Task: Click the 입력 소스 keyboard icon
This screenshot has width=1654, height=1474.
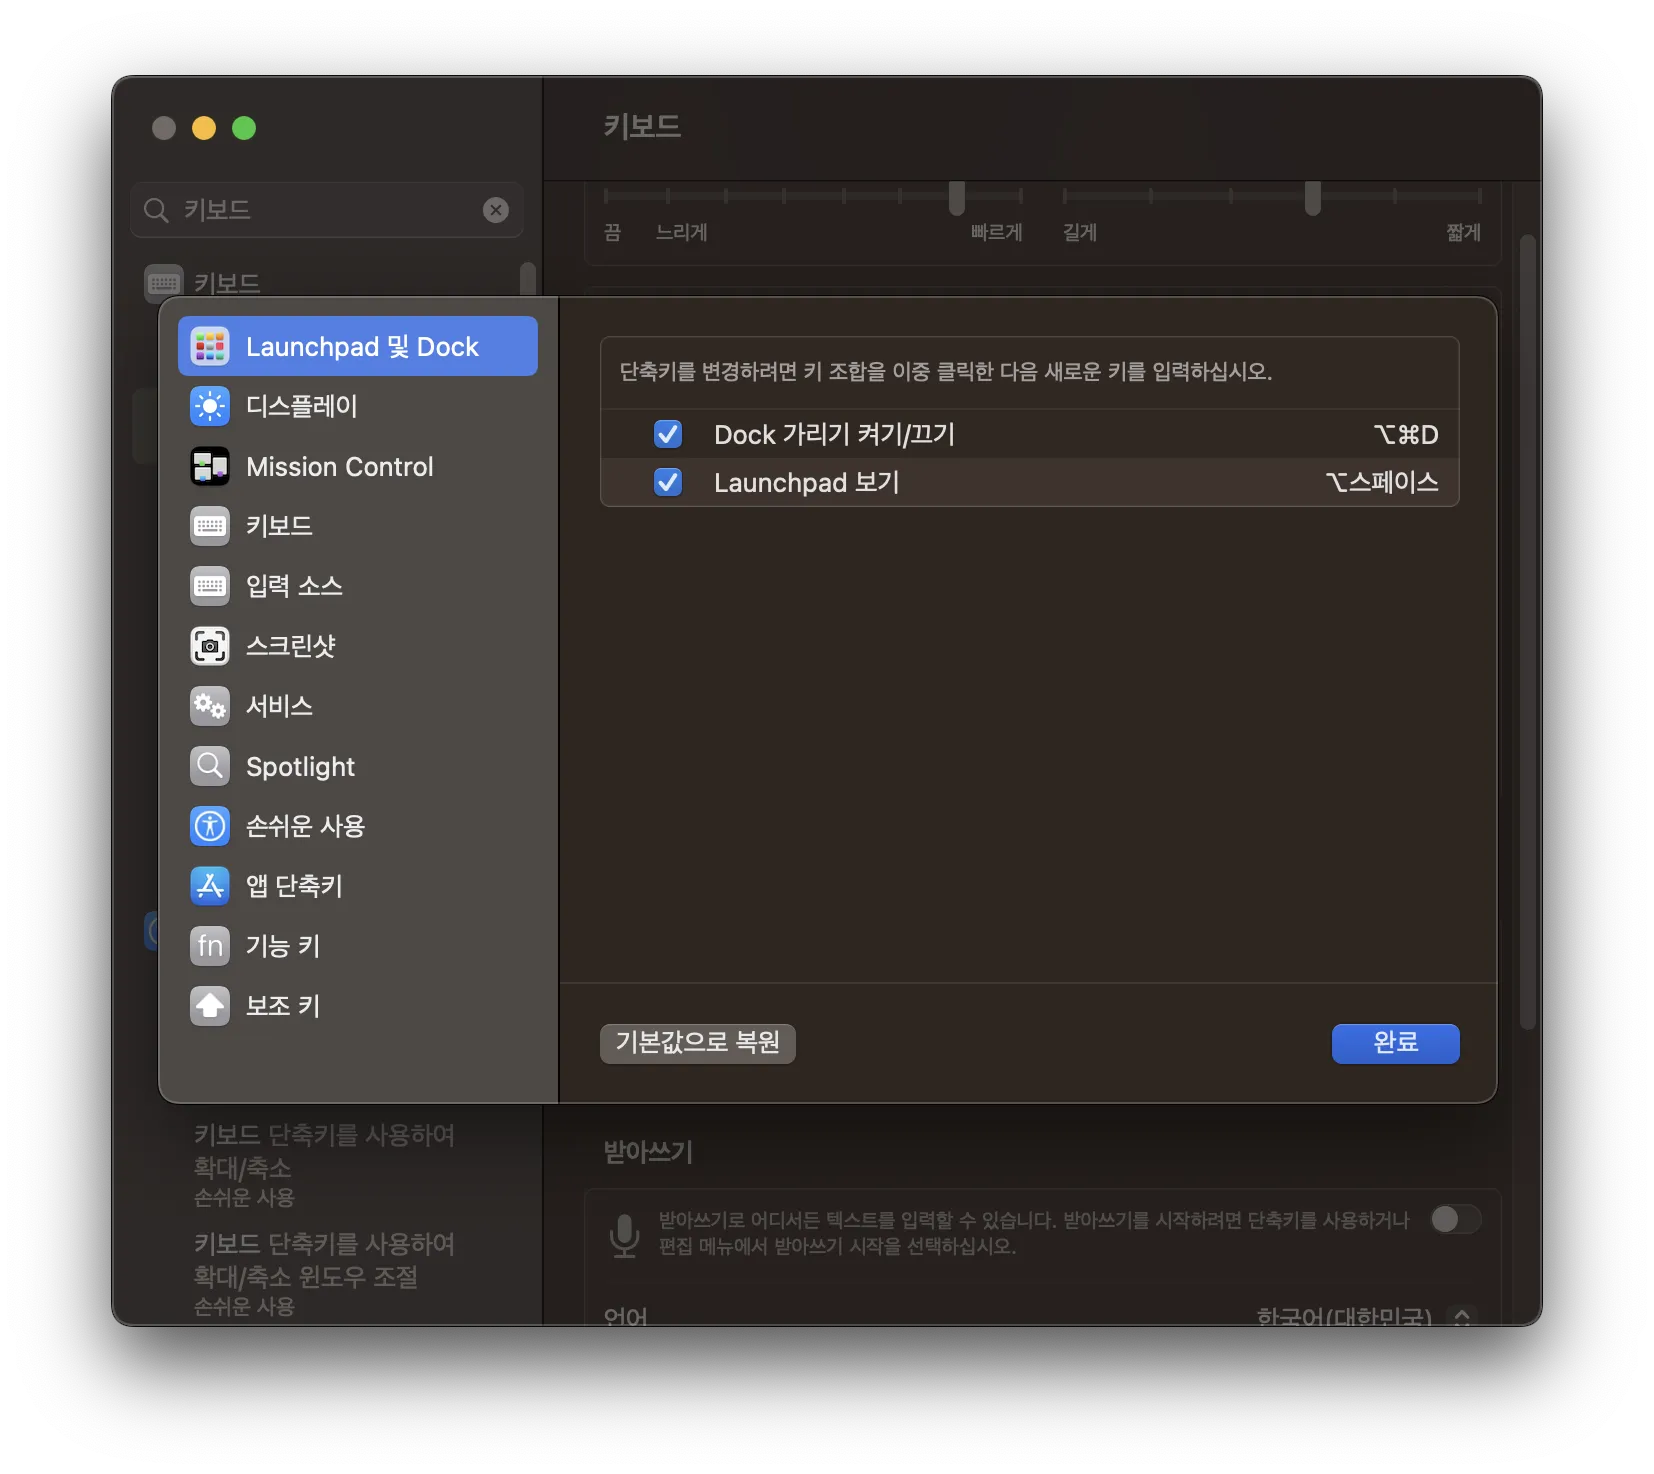Action: (210, 586)
